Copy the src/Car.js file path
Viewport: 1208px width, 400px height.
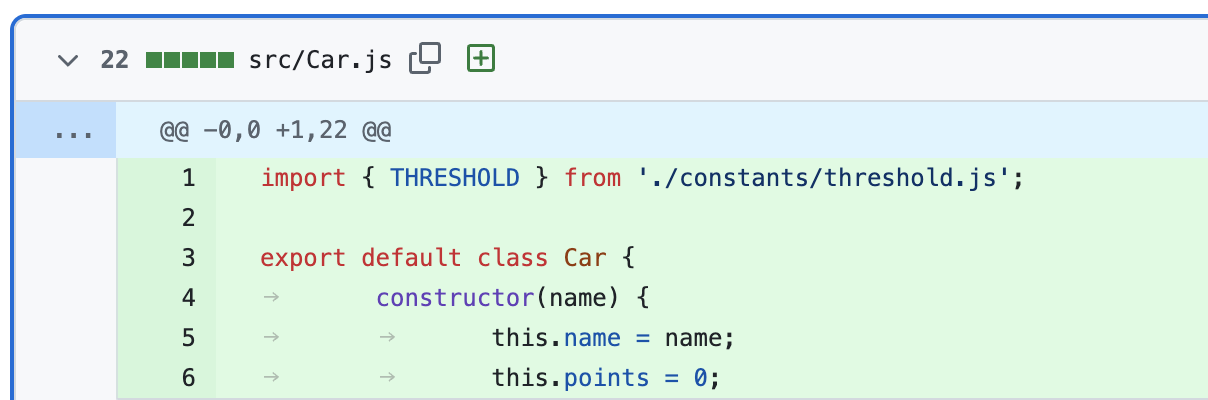[x=425, y=59]
